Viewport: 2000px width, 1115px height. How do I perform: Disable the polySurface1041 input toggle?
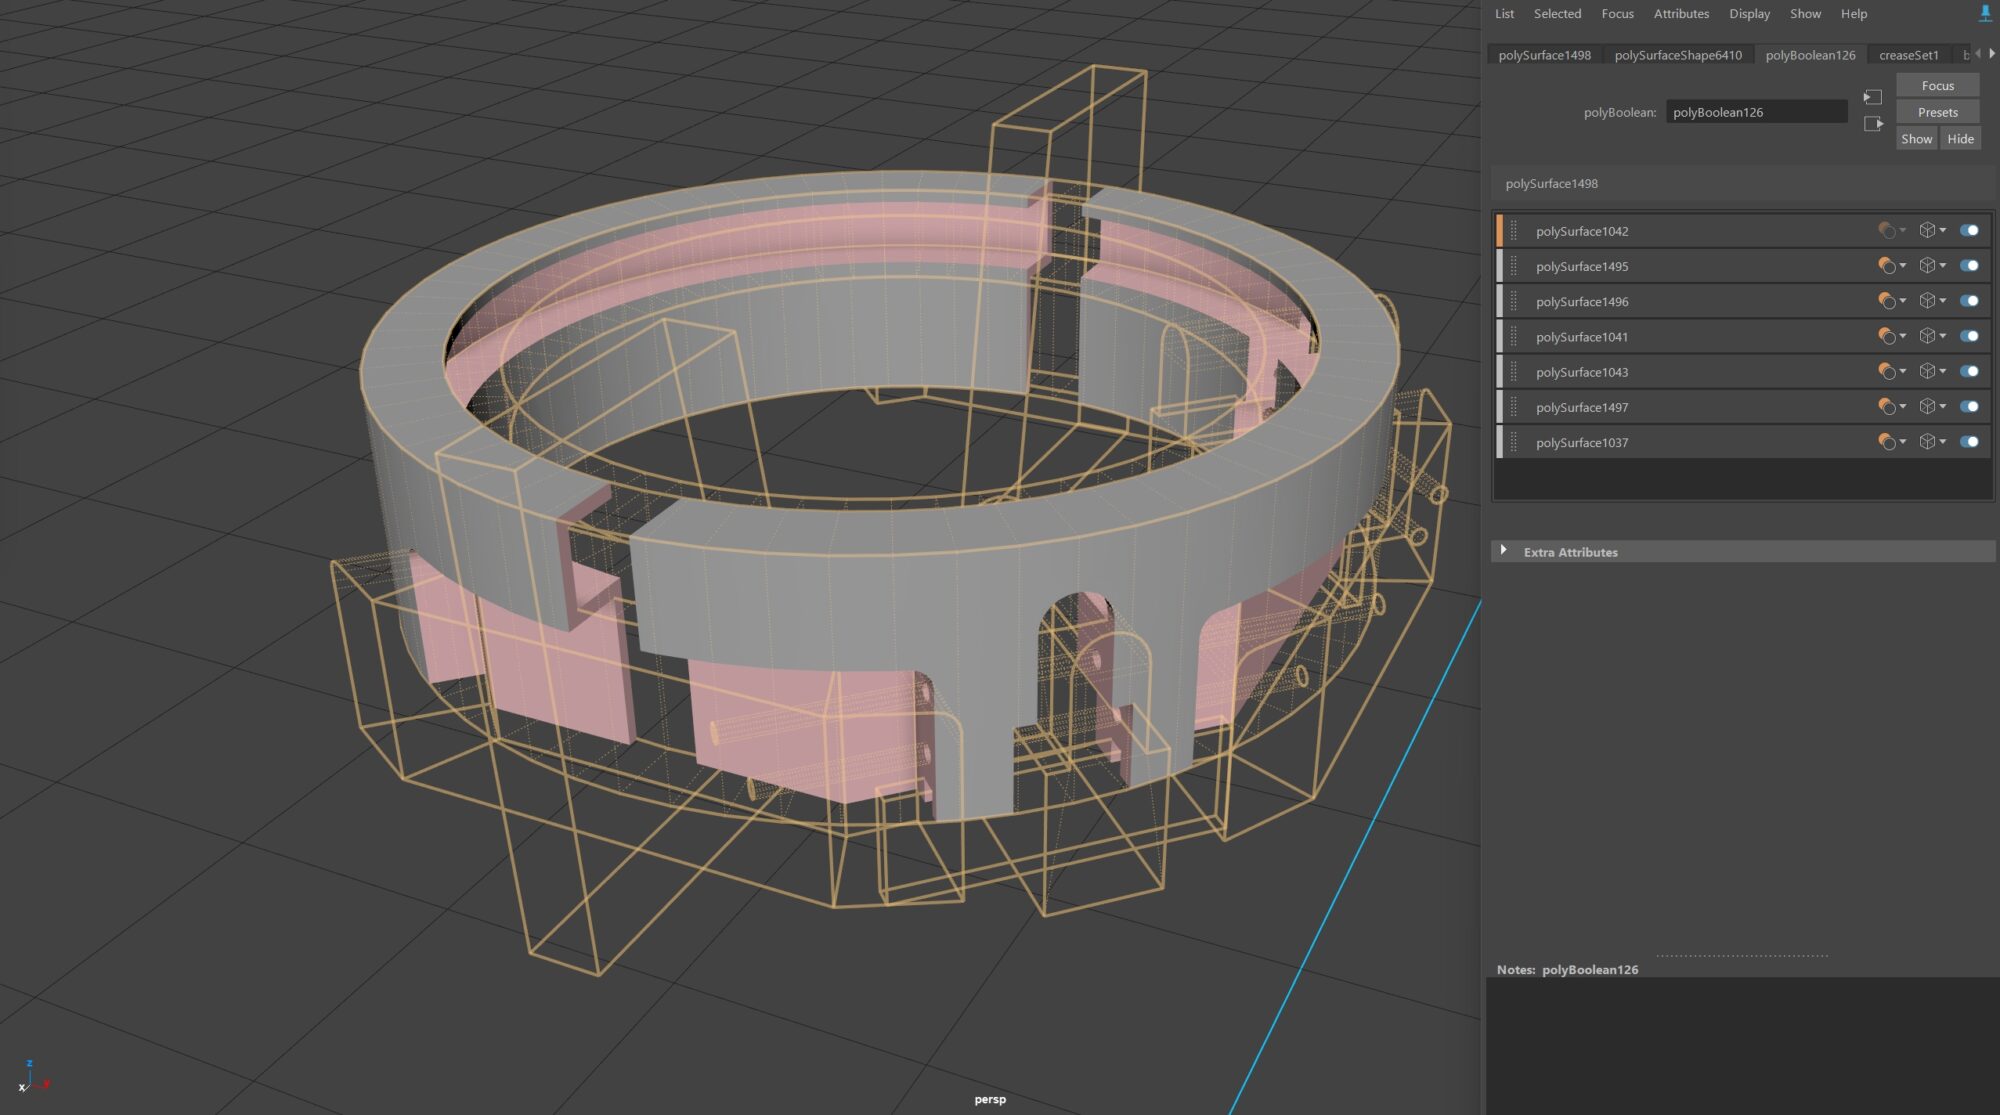pyautogui.click(x=1969, y=337)
